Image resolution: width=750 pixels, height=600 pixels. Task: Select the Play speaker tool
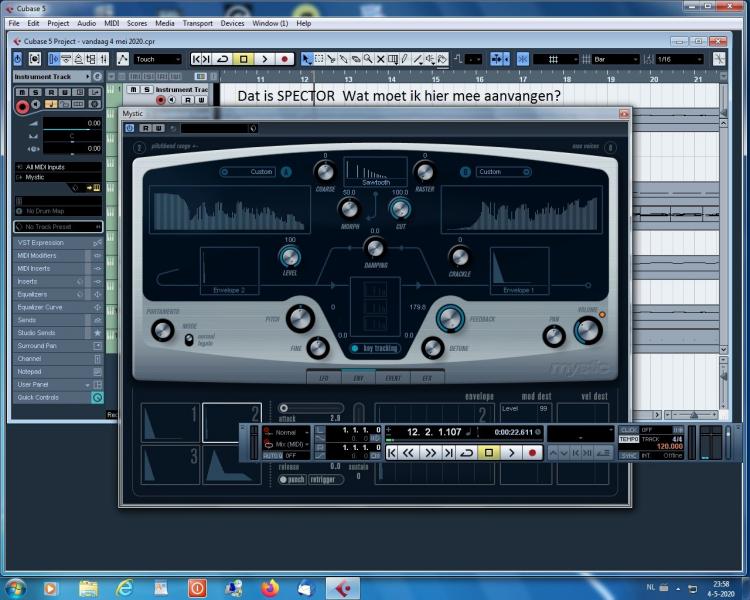[x=430, y=59]
